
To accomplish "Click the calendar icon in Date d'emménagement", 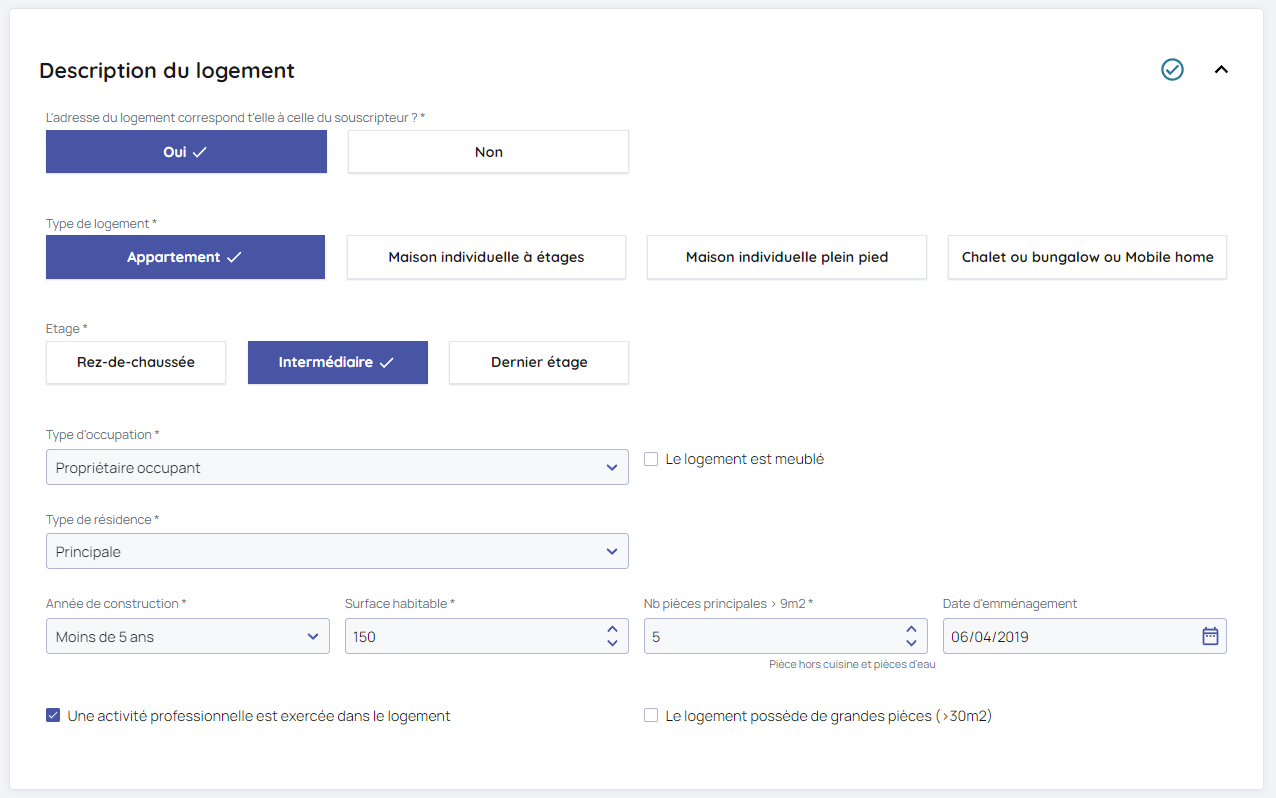I will (x=1210, y=636).
